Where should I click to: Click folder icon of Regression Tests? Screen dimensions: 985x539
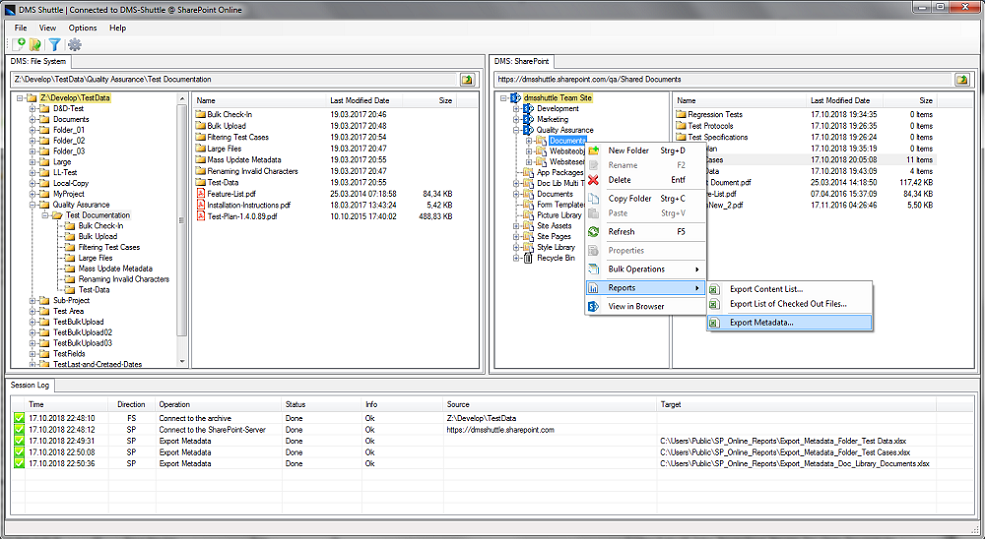pos(681,114)
